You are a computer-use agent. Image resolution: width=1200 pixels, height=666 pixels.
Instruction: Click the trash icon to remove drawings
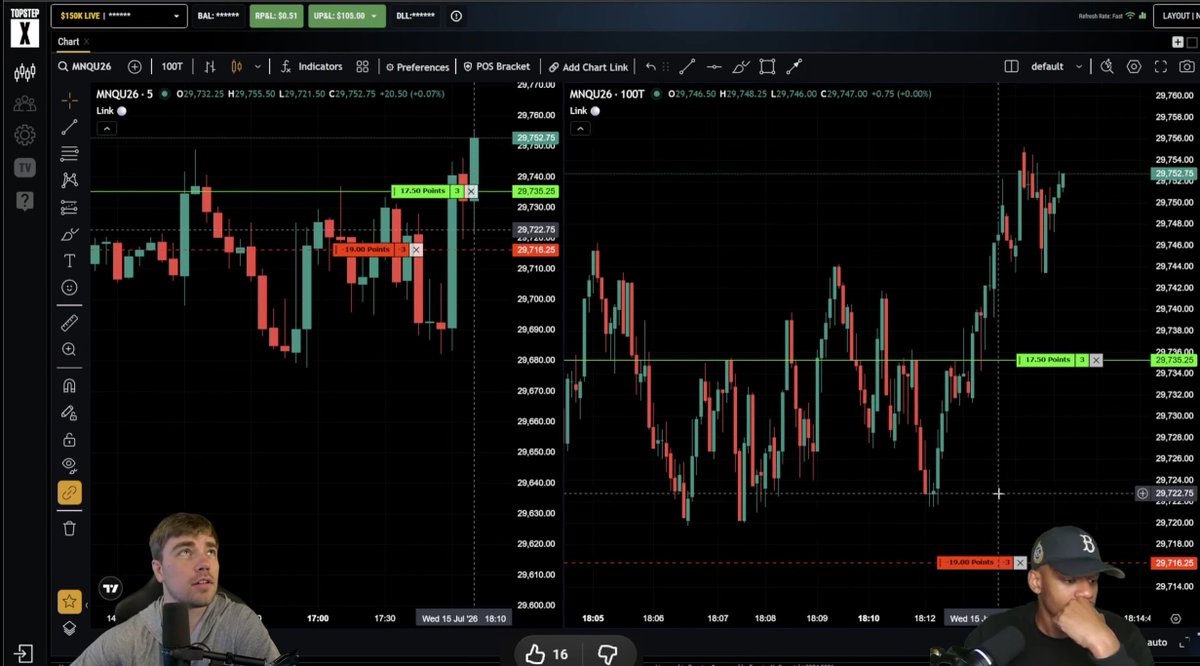point(69,528)
